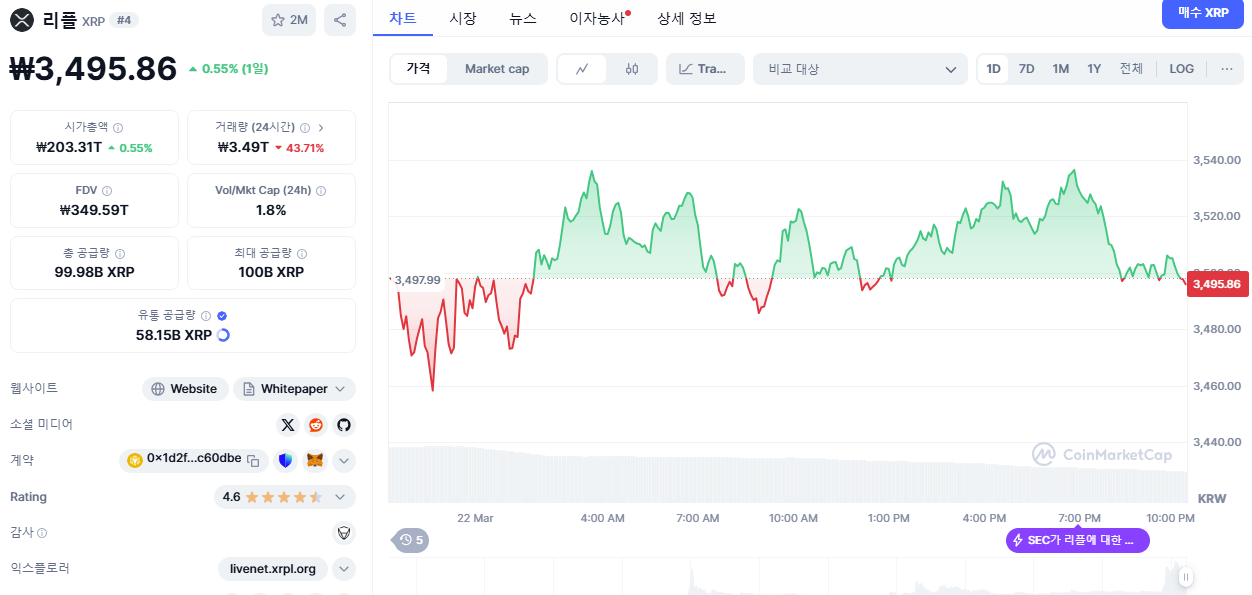Expand more contract addresses chevron
Image resolution: width=1252 pixels, height=595 pixels.
click(344, 461)
